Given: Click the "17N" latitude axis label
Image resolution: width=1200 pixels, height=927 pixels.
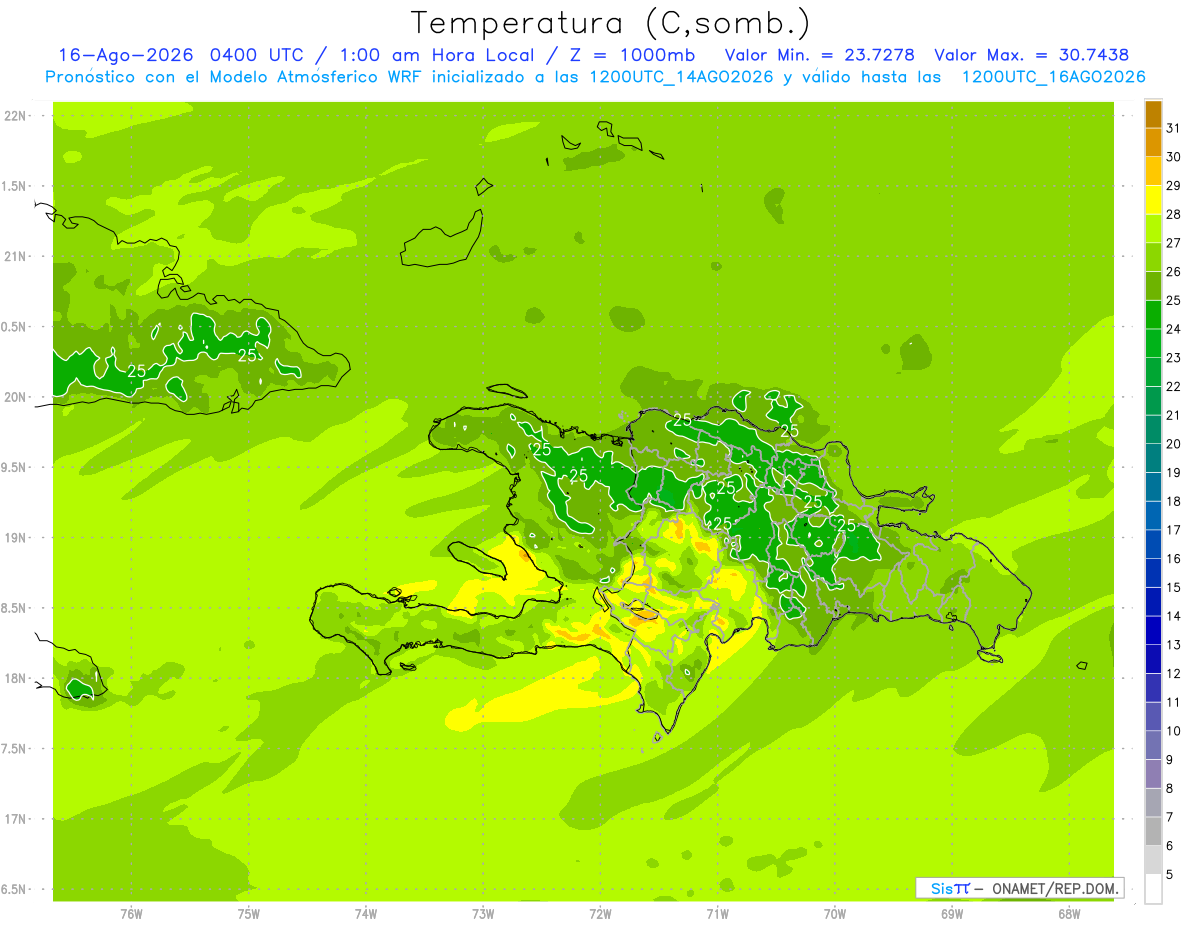Looking at the screenshot, I should tap(16, 819).
